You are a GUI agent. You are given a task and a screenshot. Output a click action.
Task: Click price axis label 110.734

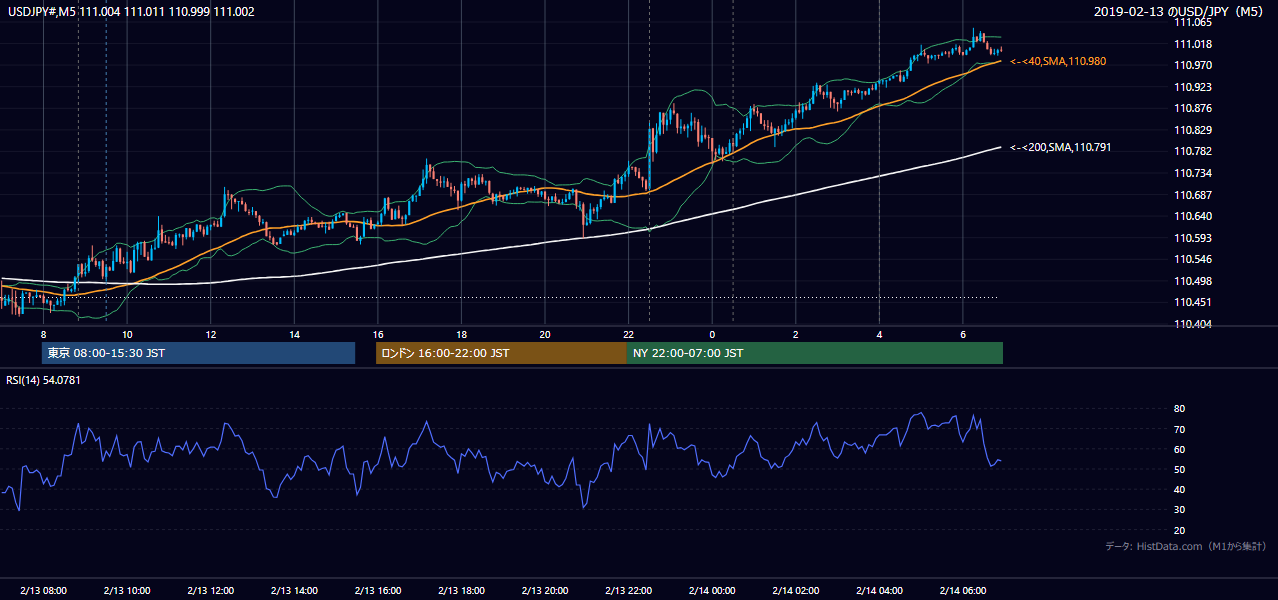(x=1192, y=173)
